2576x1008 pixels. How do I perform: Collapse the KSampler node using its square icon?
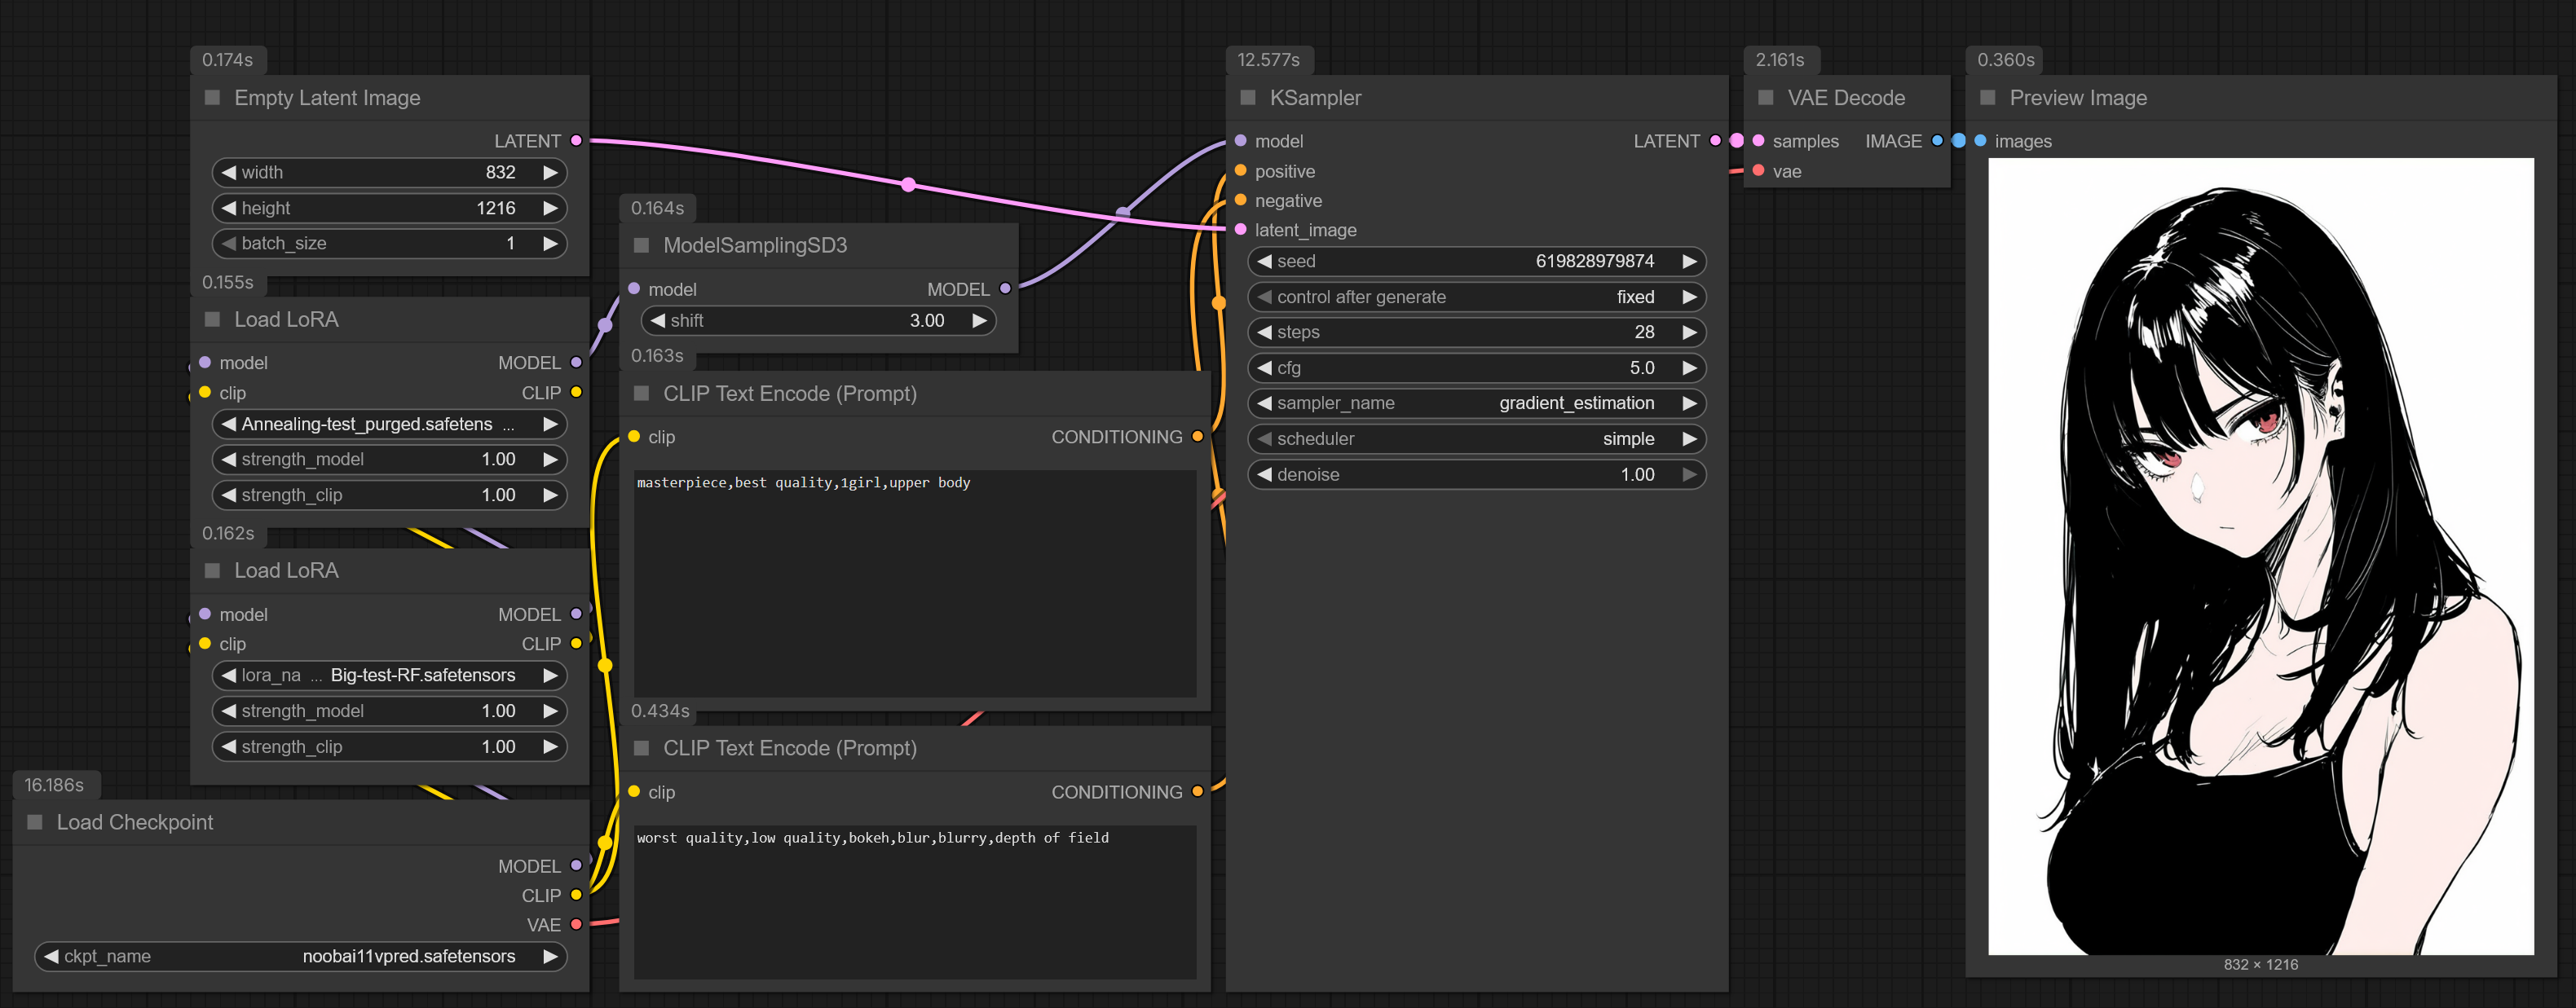(x=1247, y=98)
